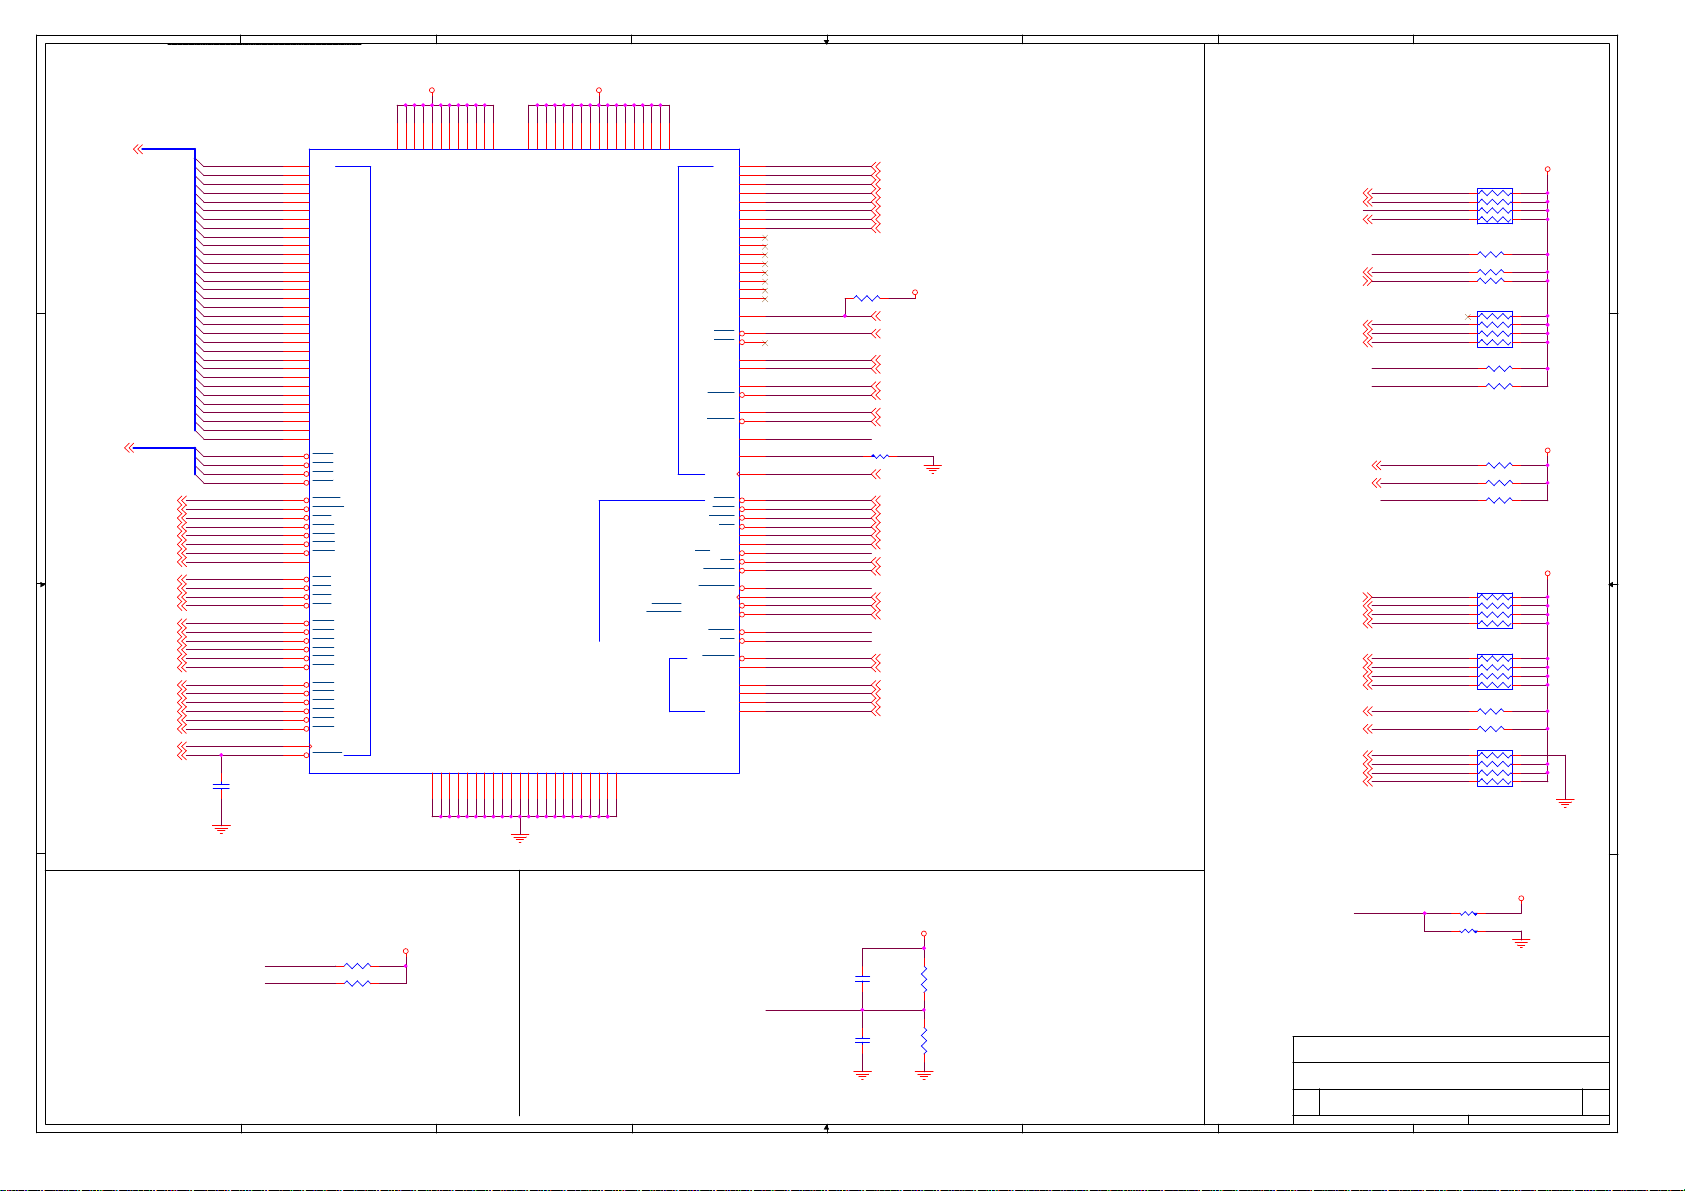
Task: Click the left power symbol above IC top pins
Action: [432, 90]
